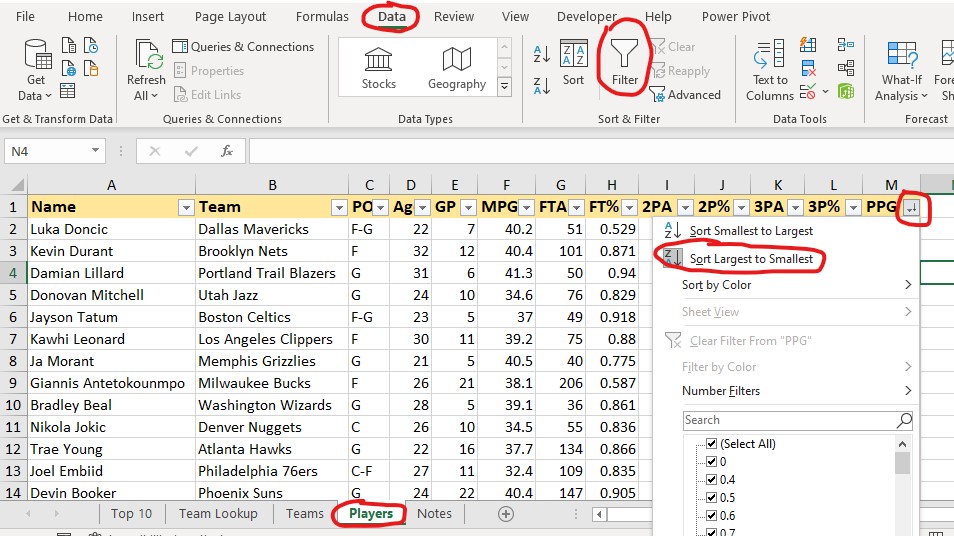Open the Team column filter dropdown

coord(339,207)
